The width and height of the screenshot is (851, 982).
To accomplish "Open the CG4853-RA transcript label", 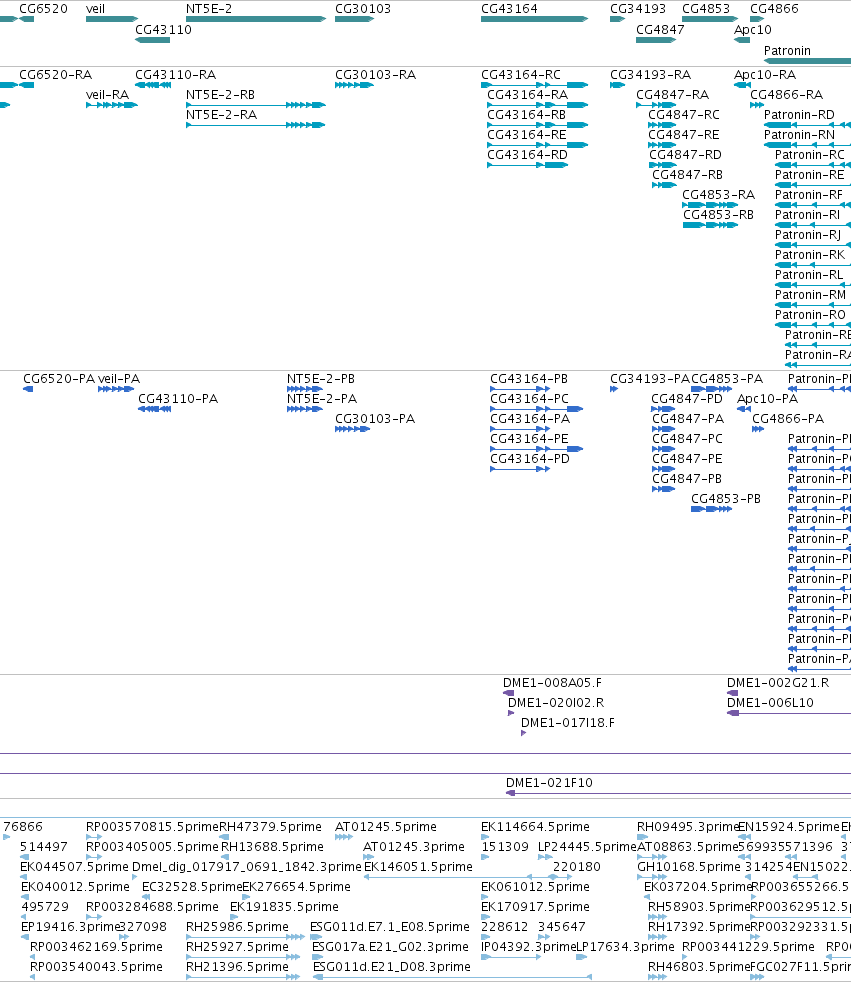I will [718, 195].
